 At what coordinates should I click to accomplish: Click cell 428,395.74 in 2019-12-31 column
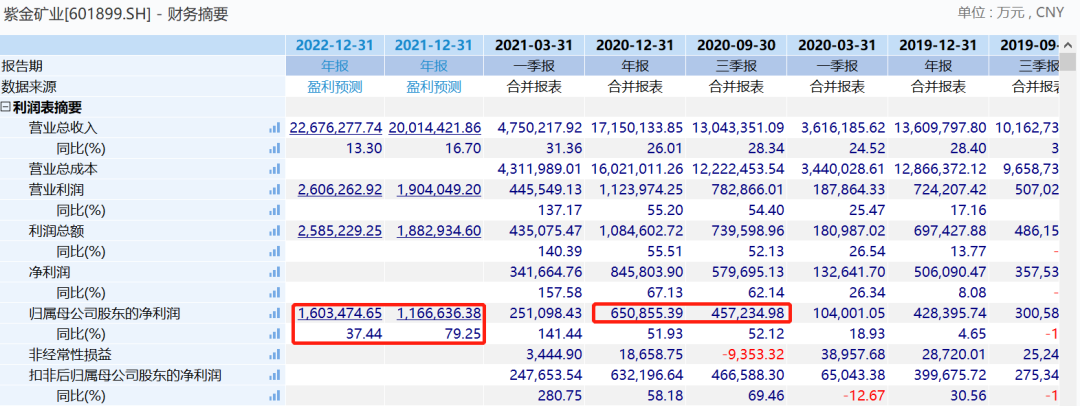(x=948, y=314)
